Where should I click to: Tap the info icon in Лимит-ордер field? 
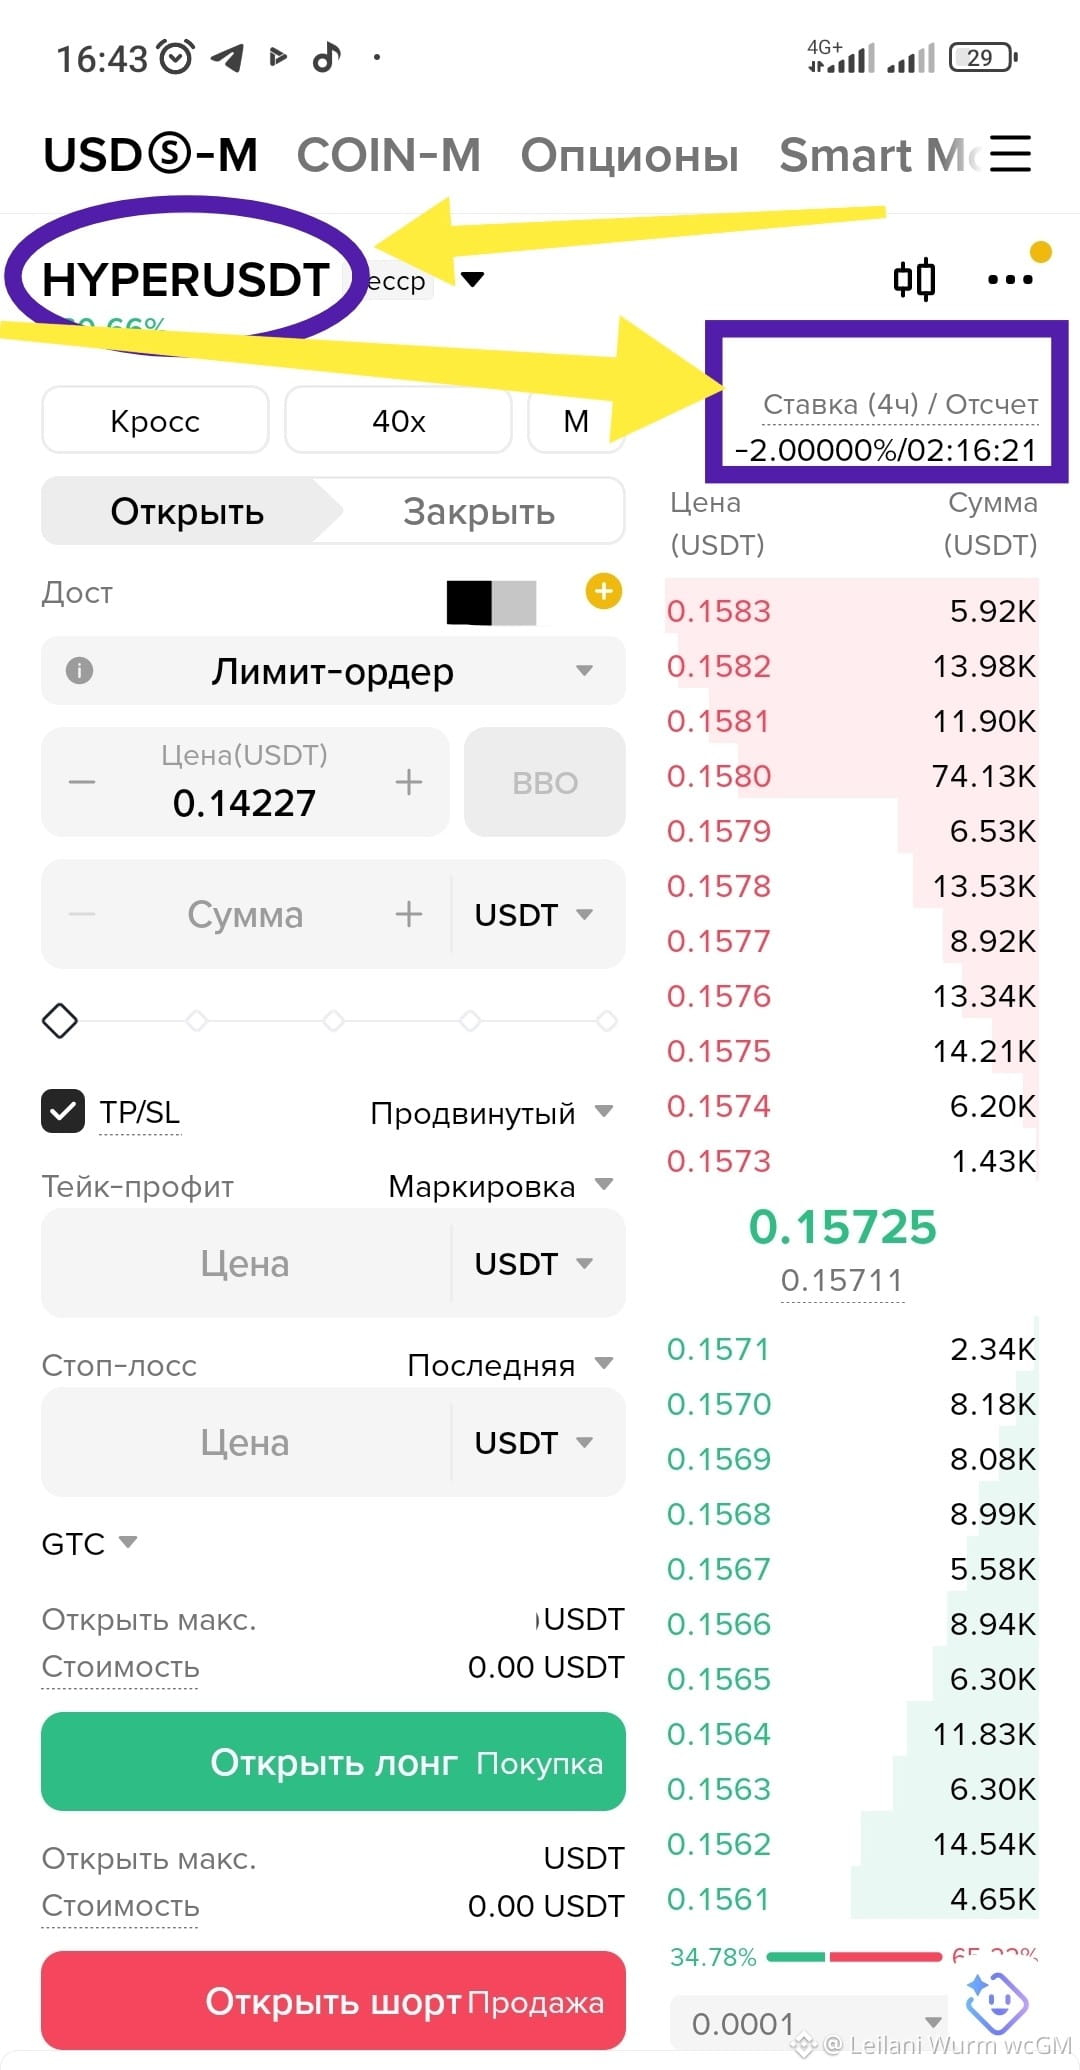click(x=79, y=670)
